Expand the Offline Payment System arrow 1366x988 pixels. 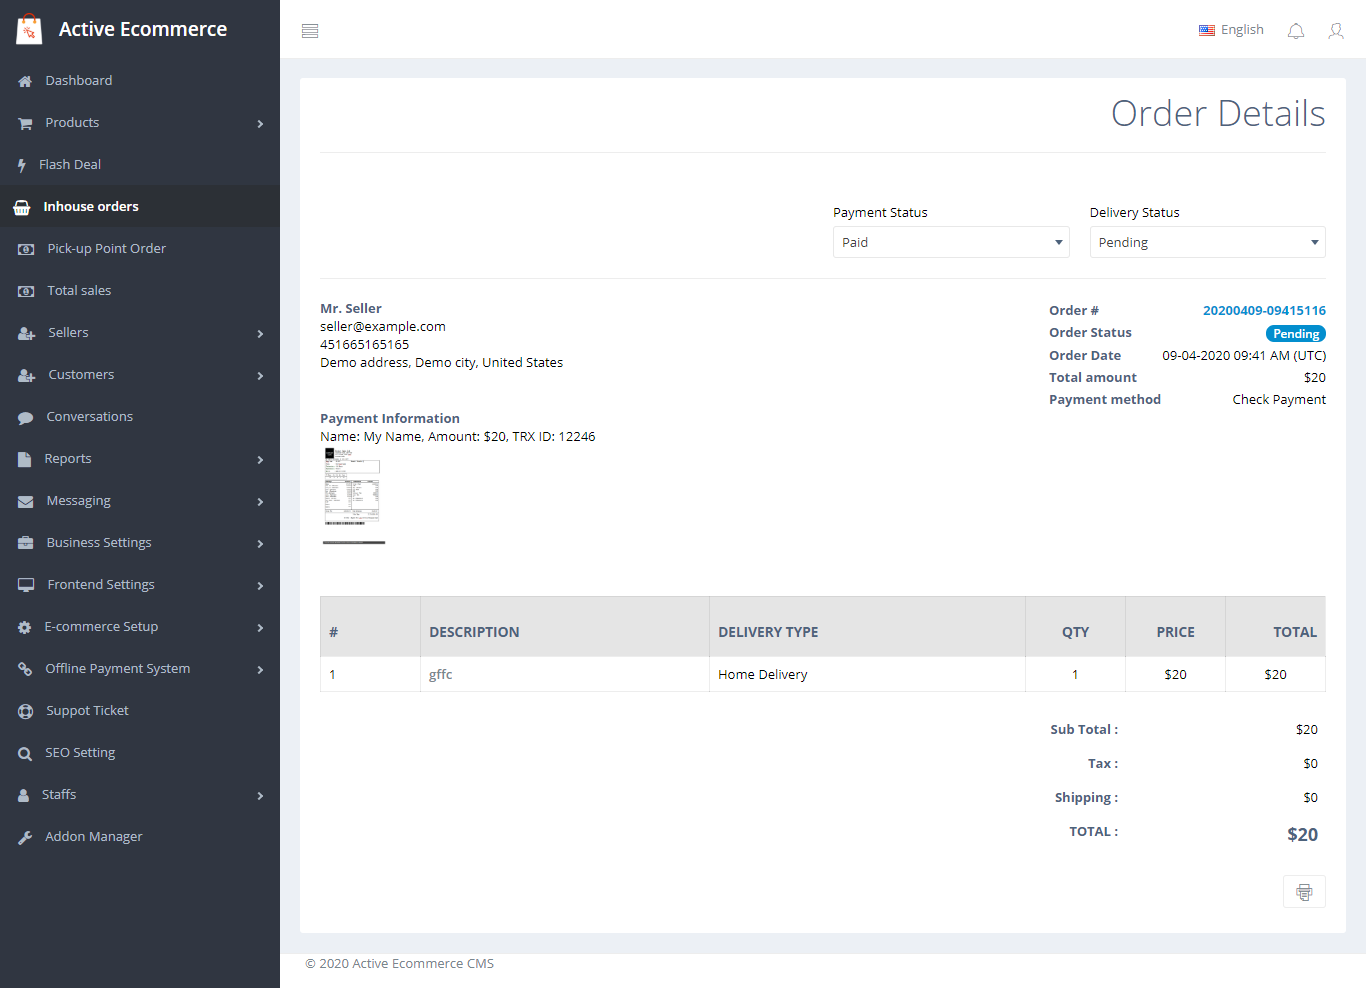tap(260, 670)
